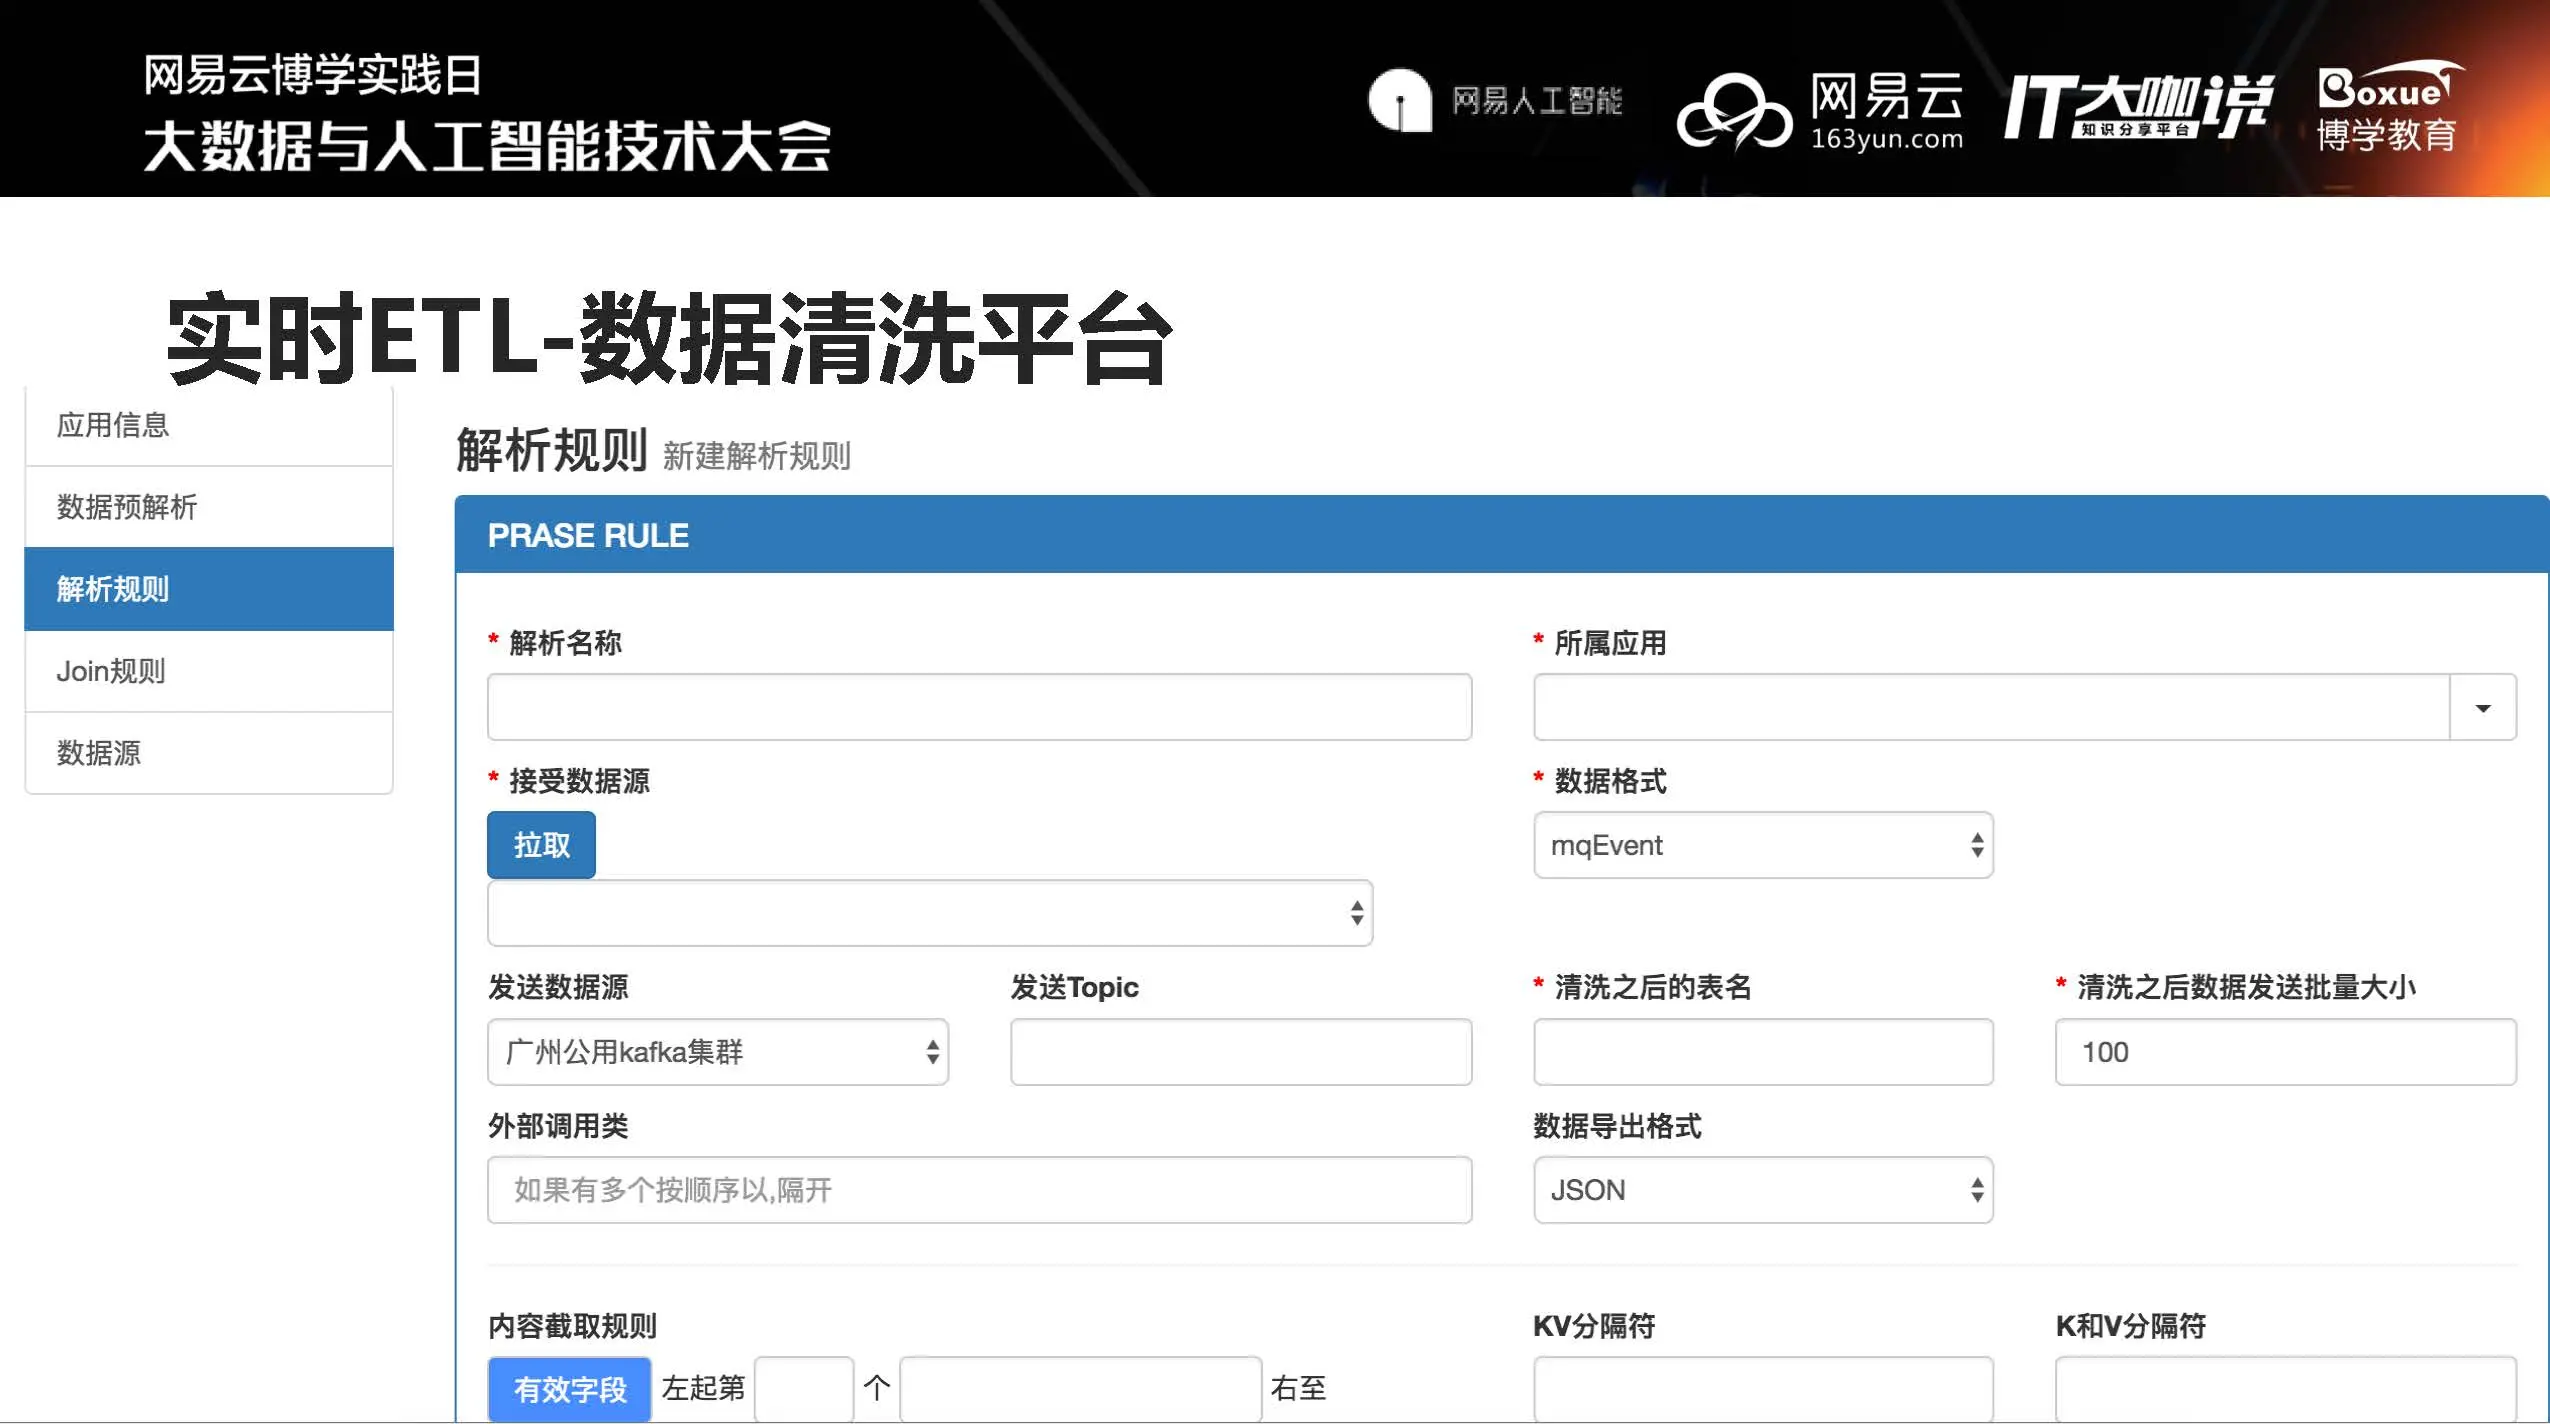Image resolution: width=2550 pixels, height=1424 pixels.
Task: Click the batch size field showing 100
Action: click(2285, 1052)
